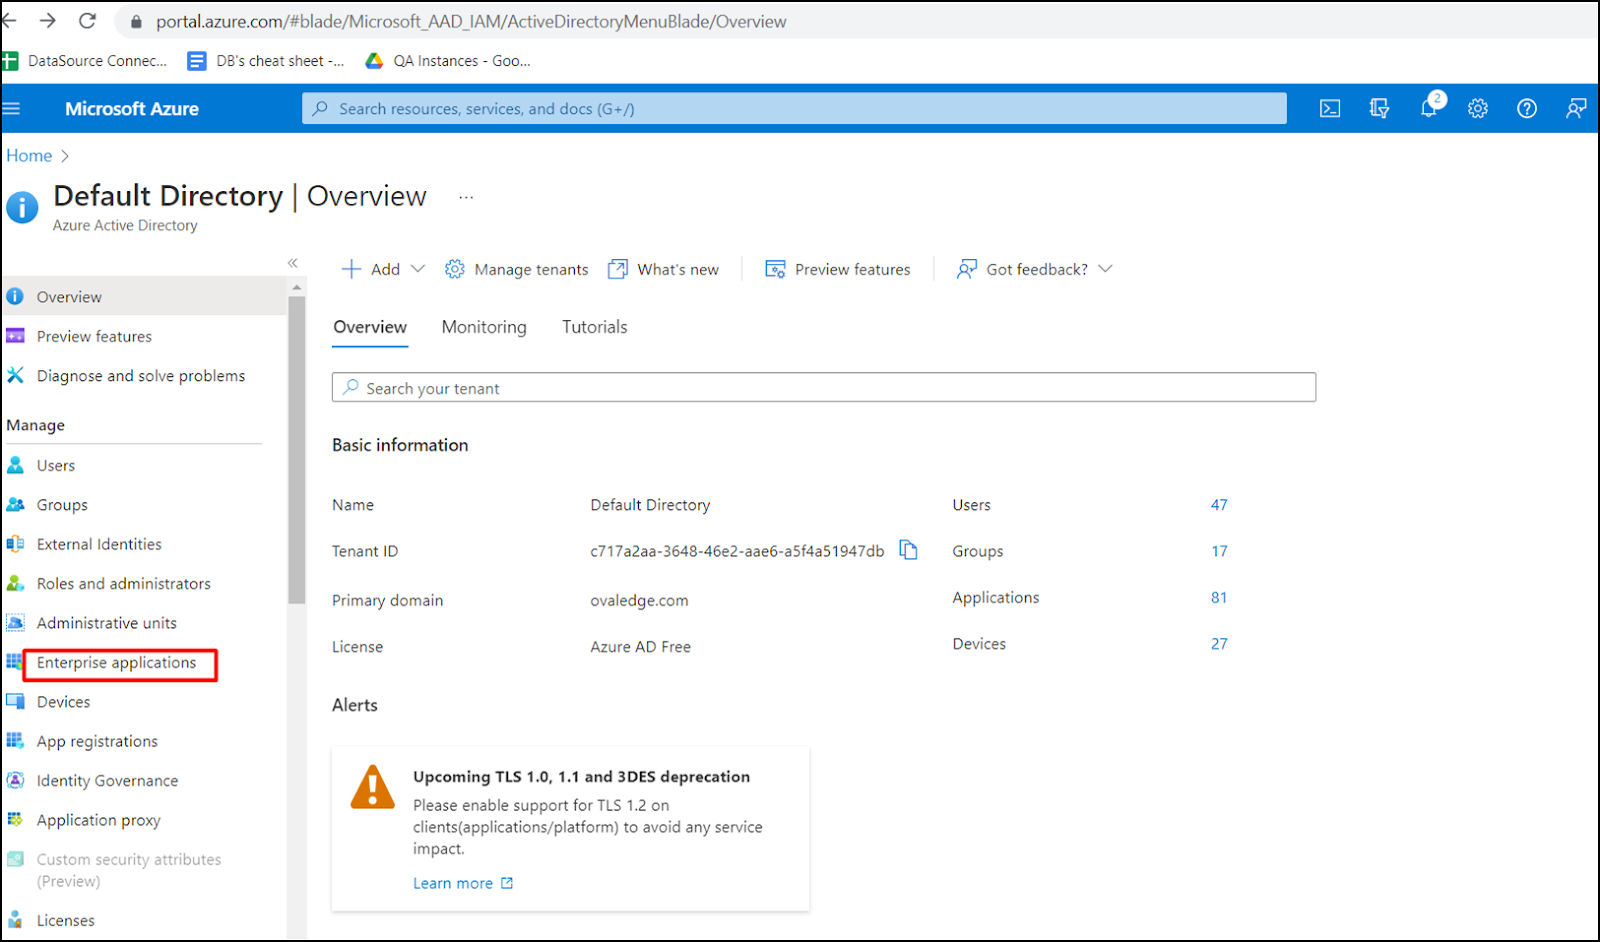Open Enterprise applications menu item

[x=117, y=662]
